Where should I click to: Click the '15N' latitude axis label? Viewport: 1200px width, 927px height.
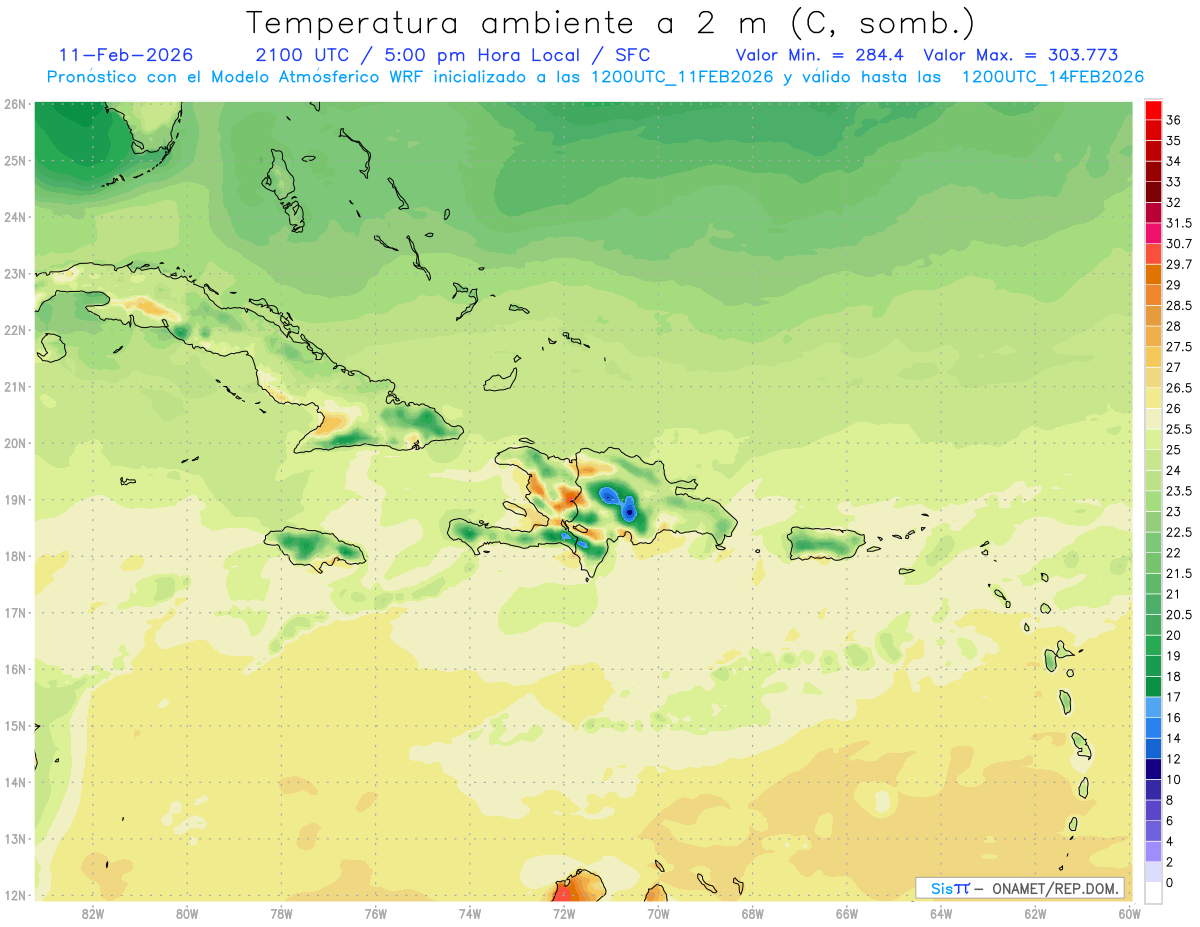click(14, 725)
